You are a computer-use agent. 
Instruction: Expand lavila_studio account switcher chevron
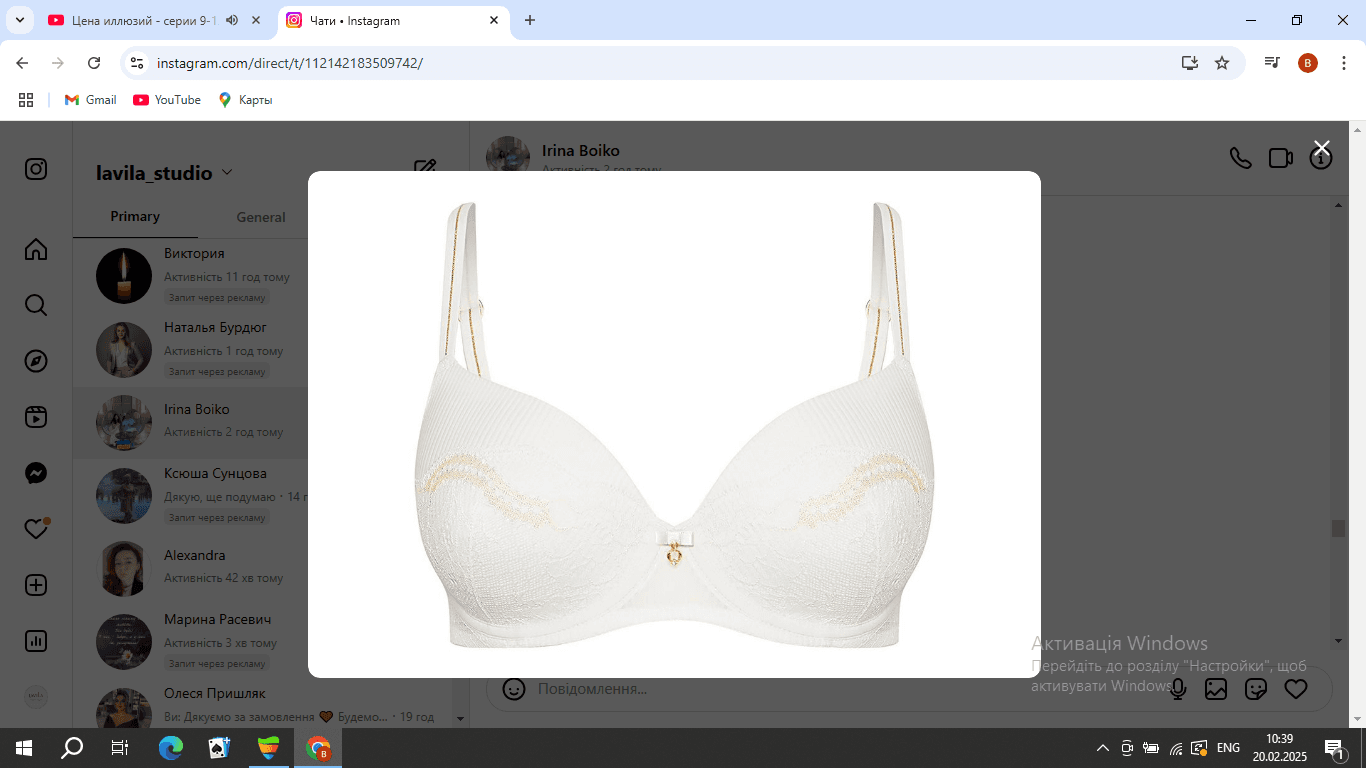pyautogui.click(x=227, y=173)
